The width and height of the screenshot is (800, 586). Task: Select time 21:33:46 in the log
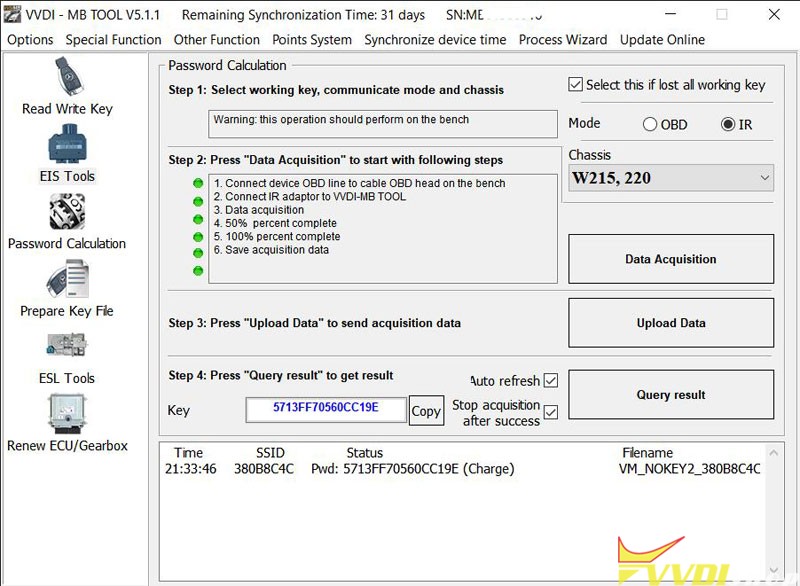[x=190, y=469]
